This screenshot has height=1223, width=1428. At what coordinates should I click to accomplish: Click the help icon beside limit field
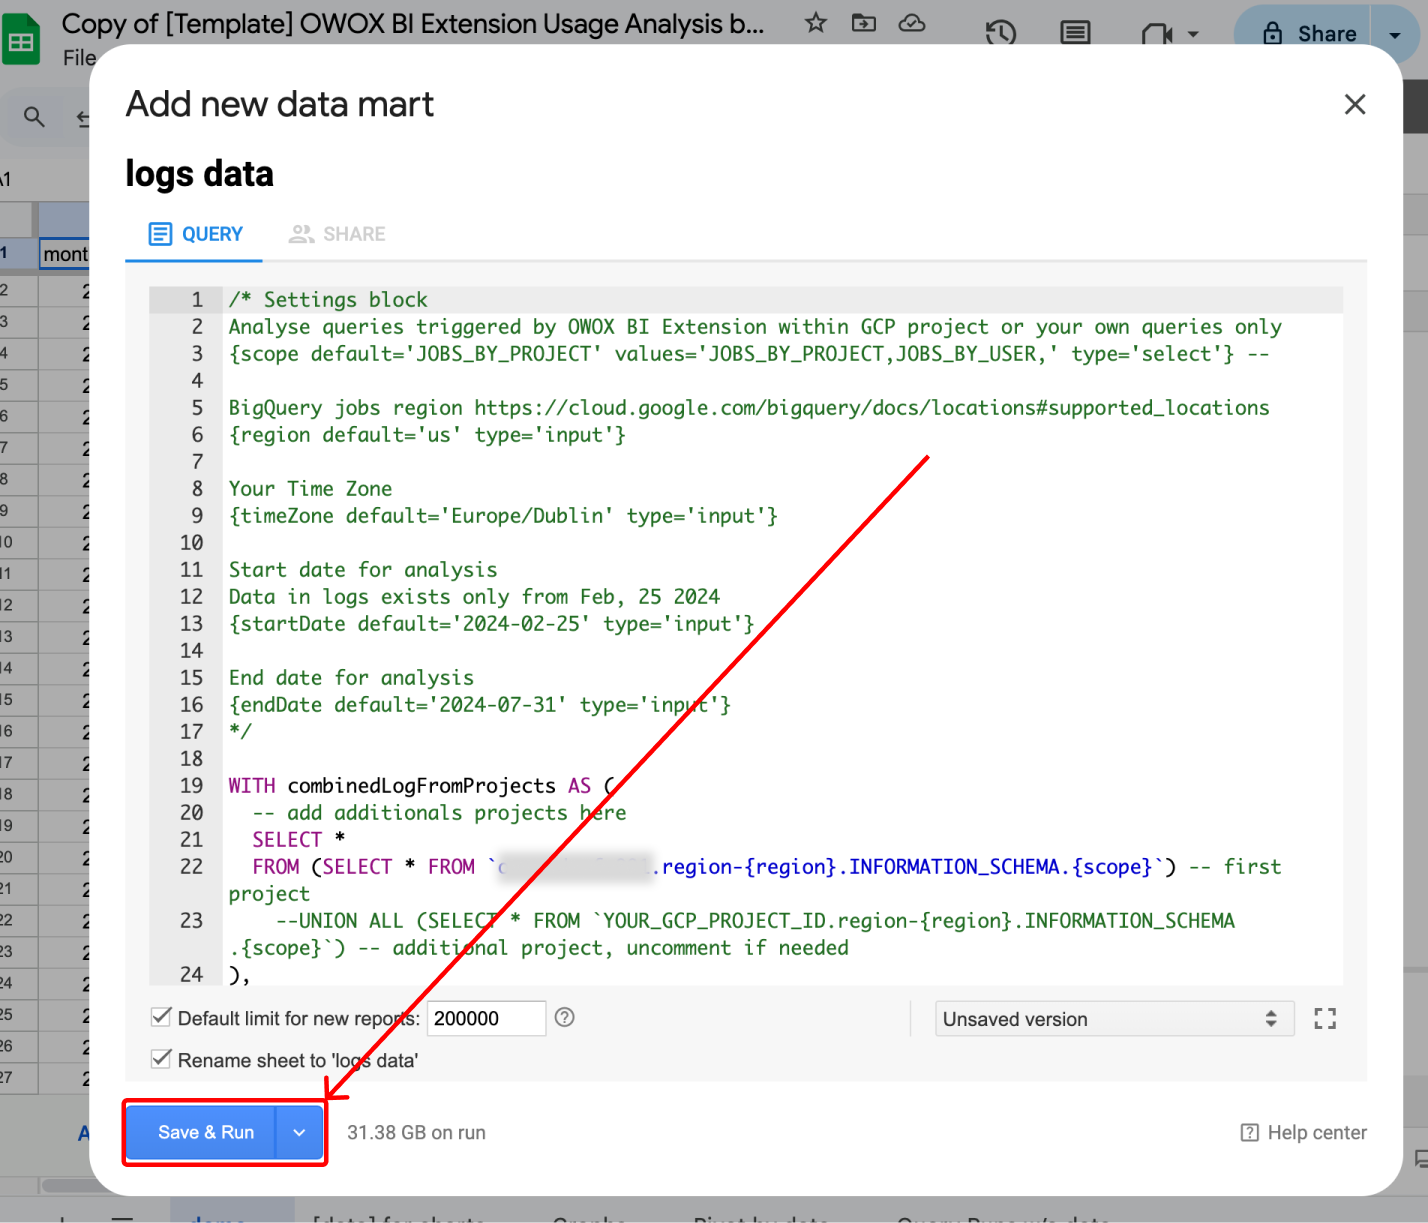tap(565, 1017)
